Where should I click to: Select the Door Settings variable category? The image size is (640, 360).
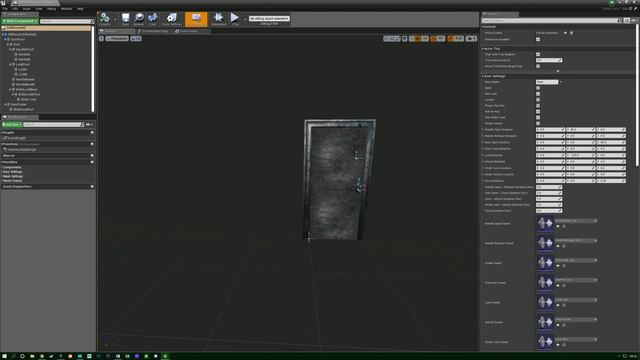tap(13, 172)
